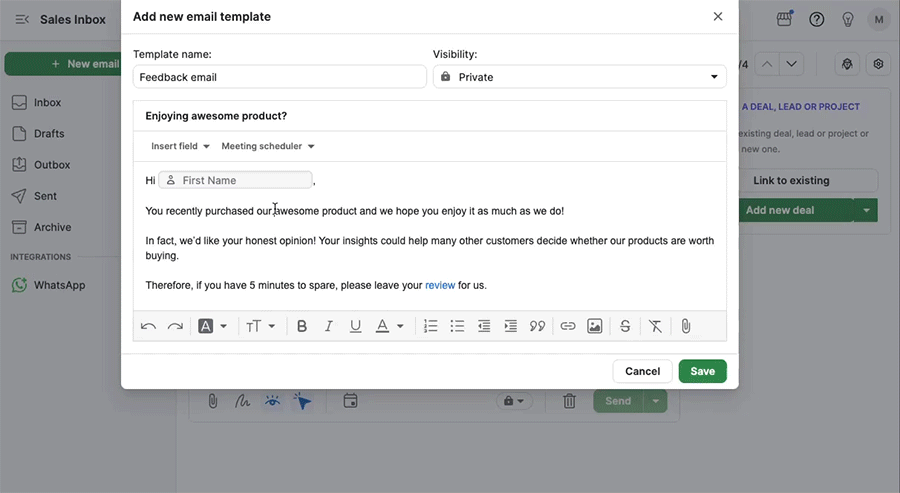Save the email template

point(703,371)
